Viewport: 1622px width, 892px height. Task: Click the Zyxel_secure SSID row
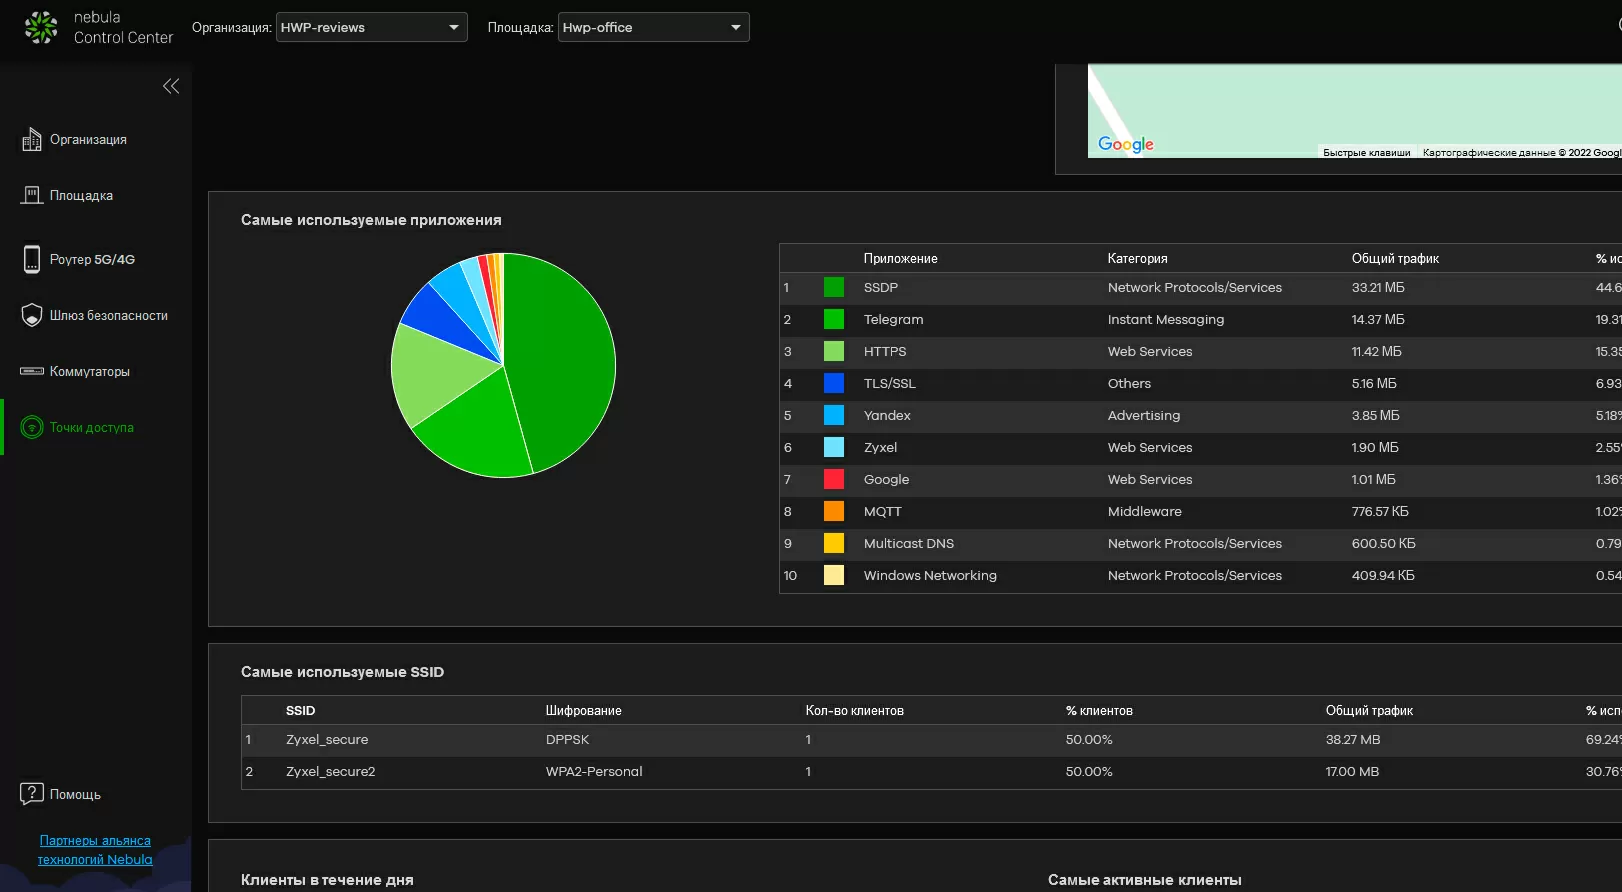point(931,739)
